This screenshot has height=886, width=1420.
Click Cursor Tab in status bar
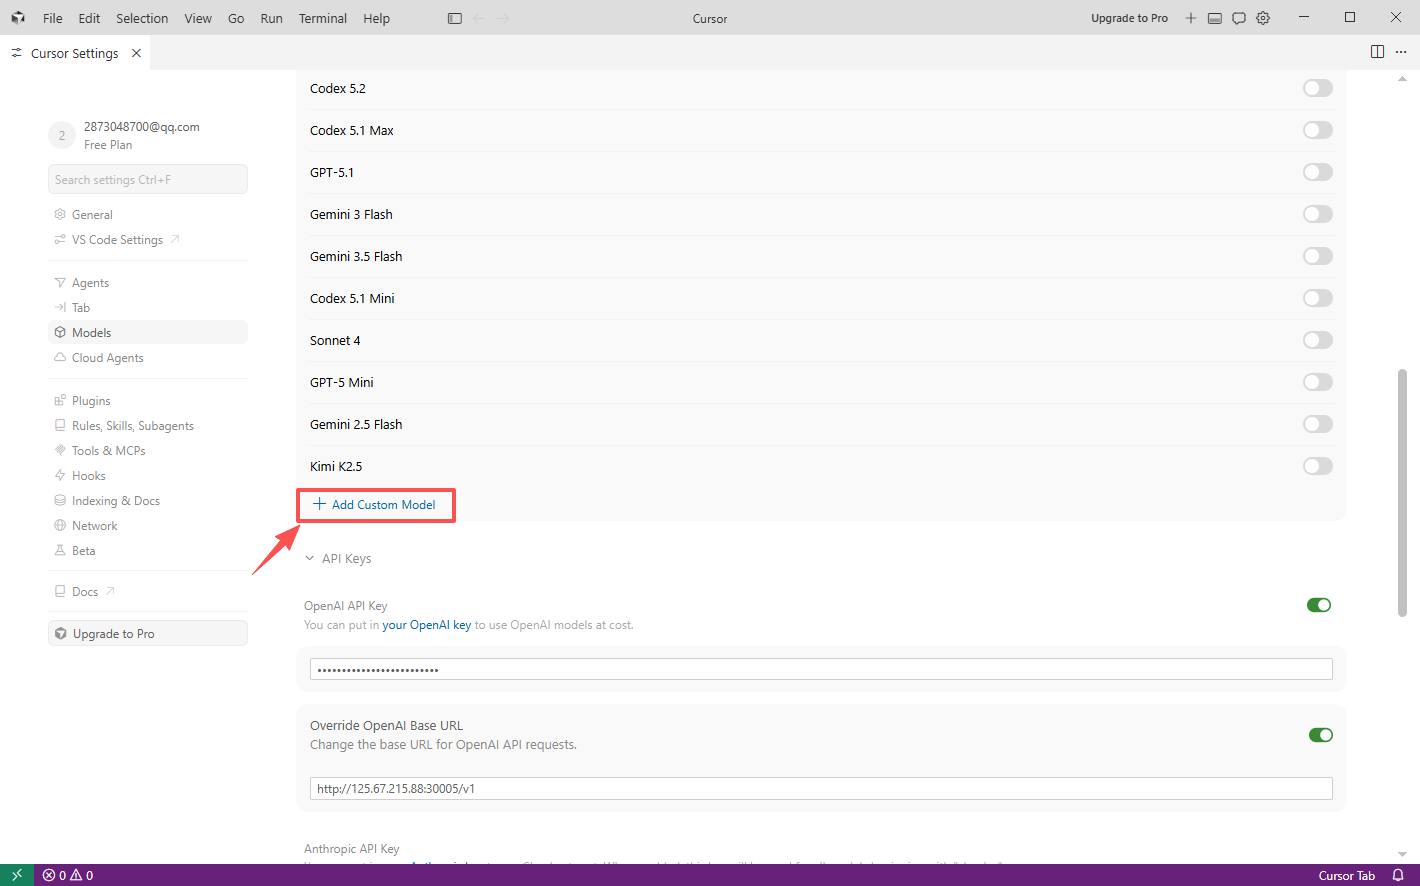(1346, 875)
